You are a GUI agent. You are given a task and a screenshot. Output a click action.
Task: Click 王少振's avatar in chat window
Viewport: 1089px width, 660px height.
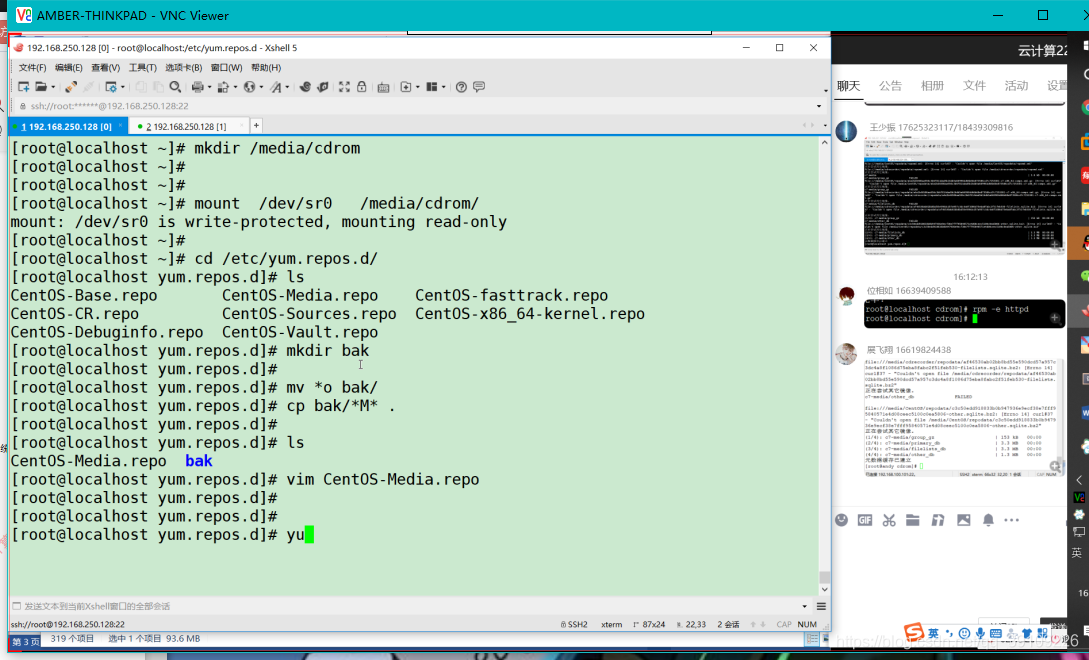pyautogui.click(x=846, y=131)
